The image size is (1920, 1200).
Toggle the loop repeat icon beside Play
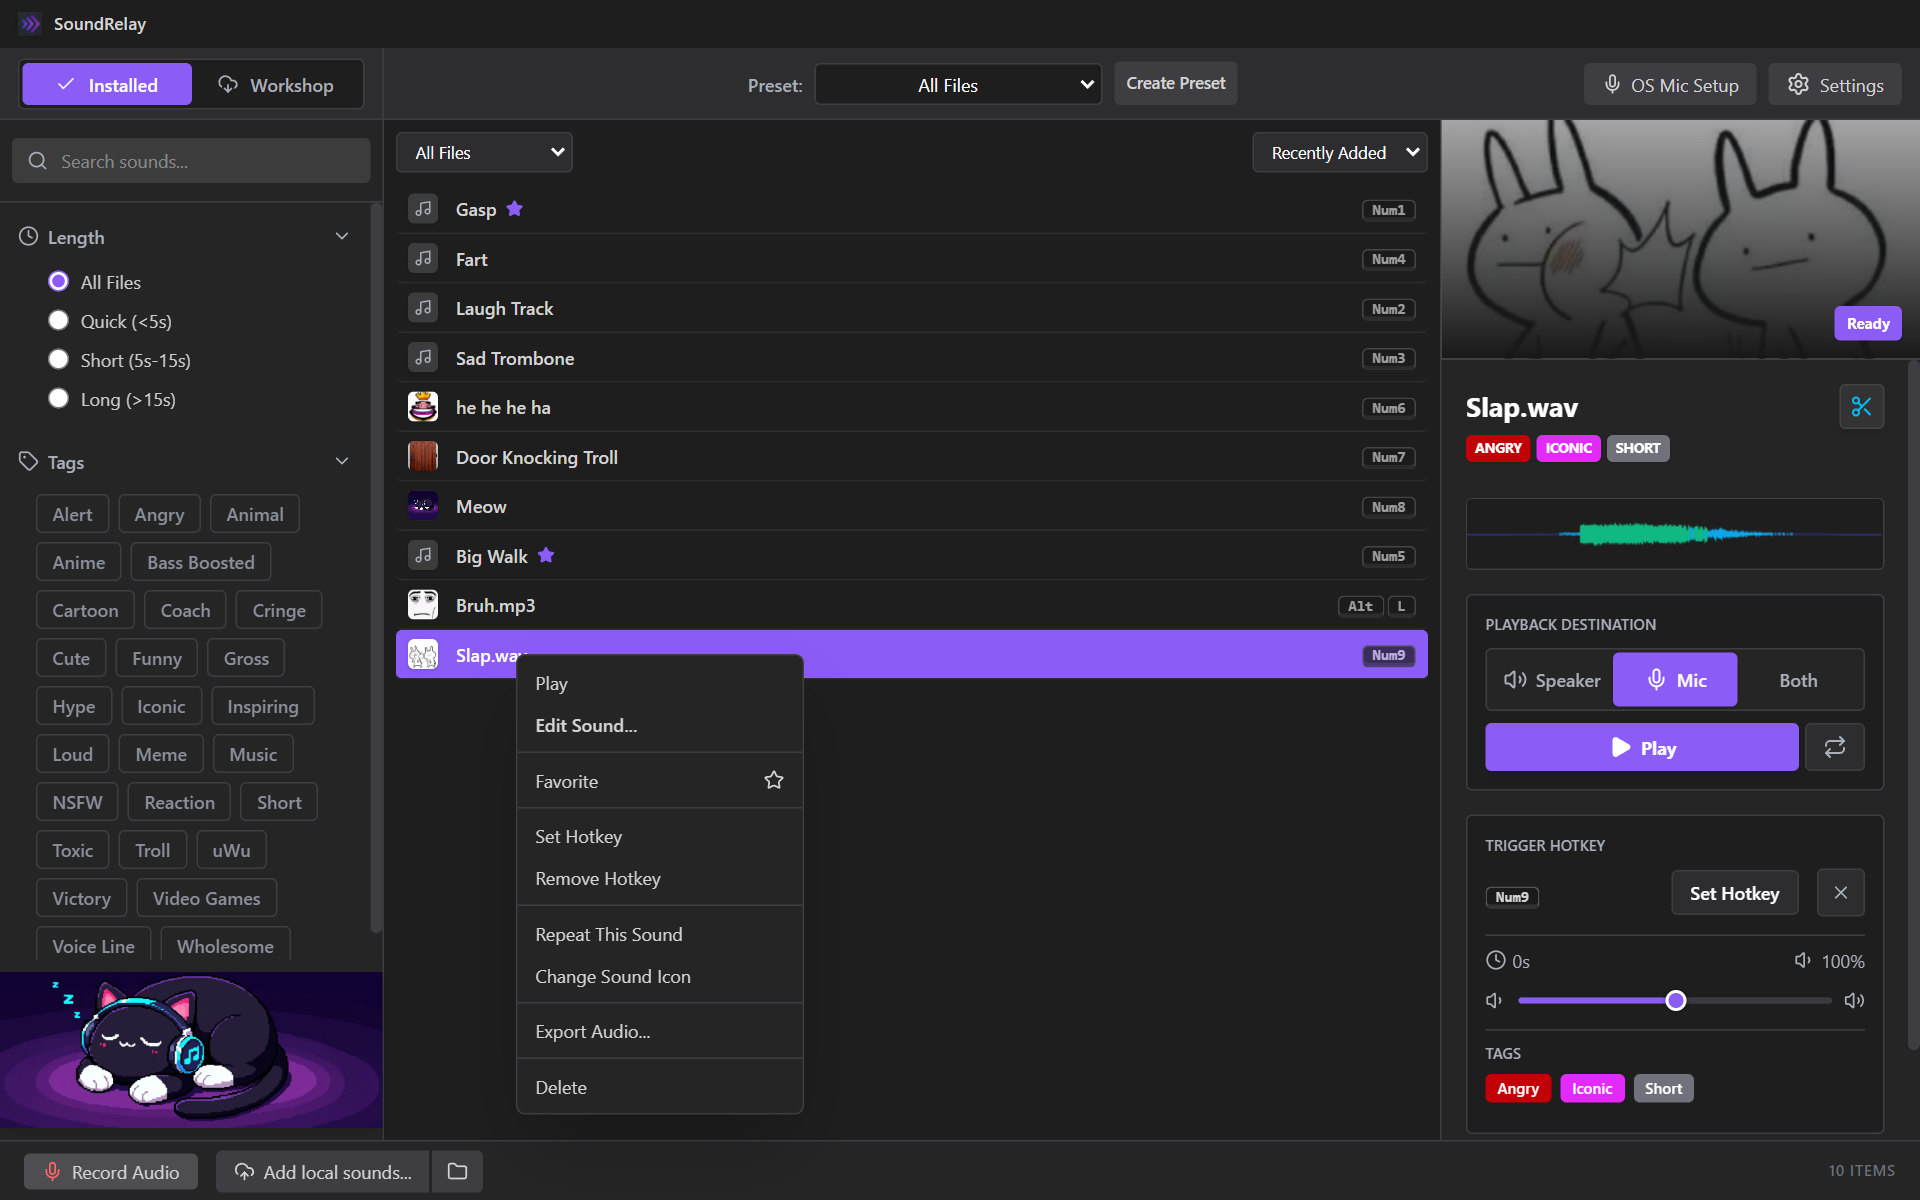pos(1834,747)
